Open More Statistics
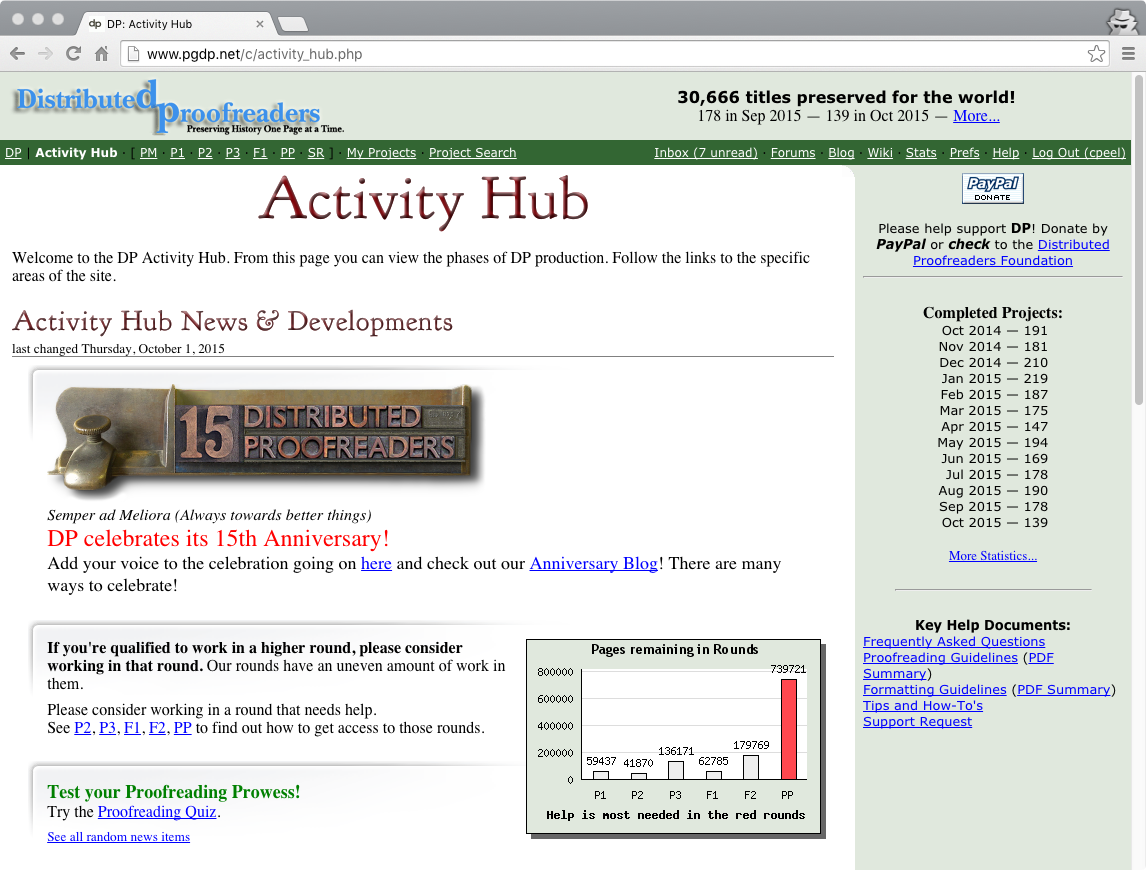This screenshot has width=1146, height=870. coord(992,555)
